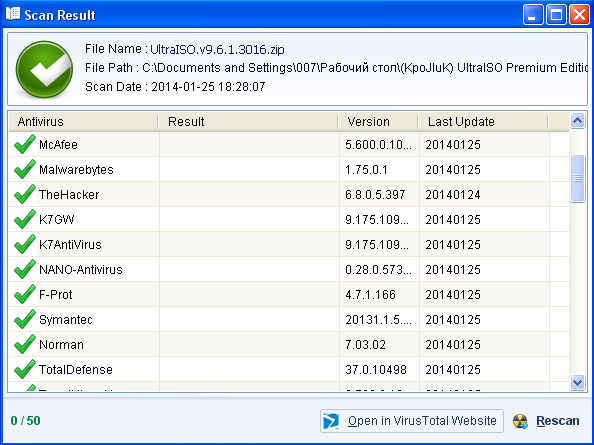Click the Rescan text link
594x445 pixels.
tap(558, 421)
